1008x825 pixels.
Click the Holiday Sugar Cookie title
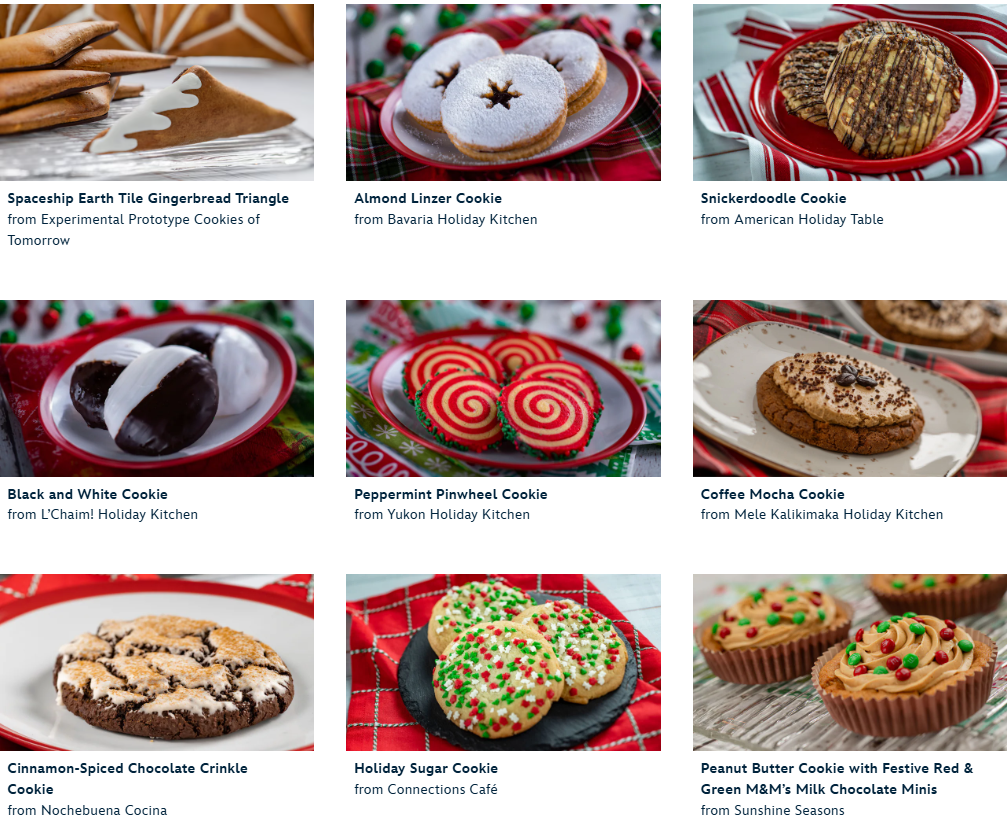pyautogui.click(x=426, y=768)
